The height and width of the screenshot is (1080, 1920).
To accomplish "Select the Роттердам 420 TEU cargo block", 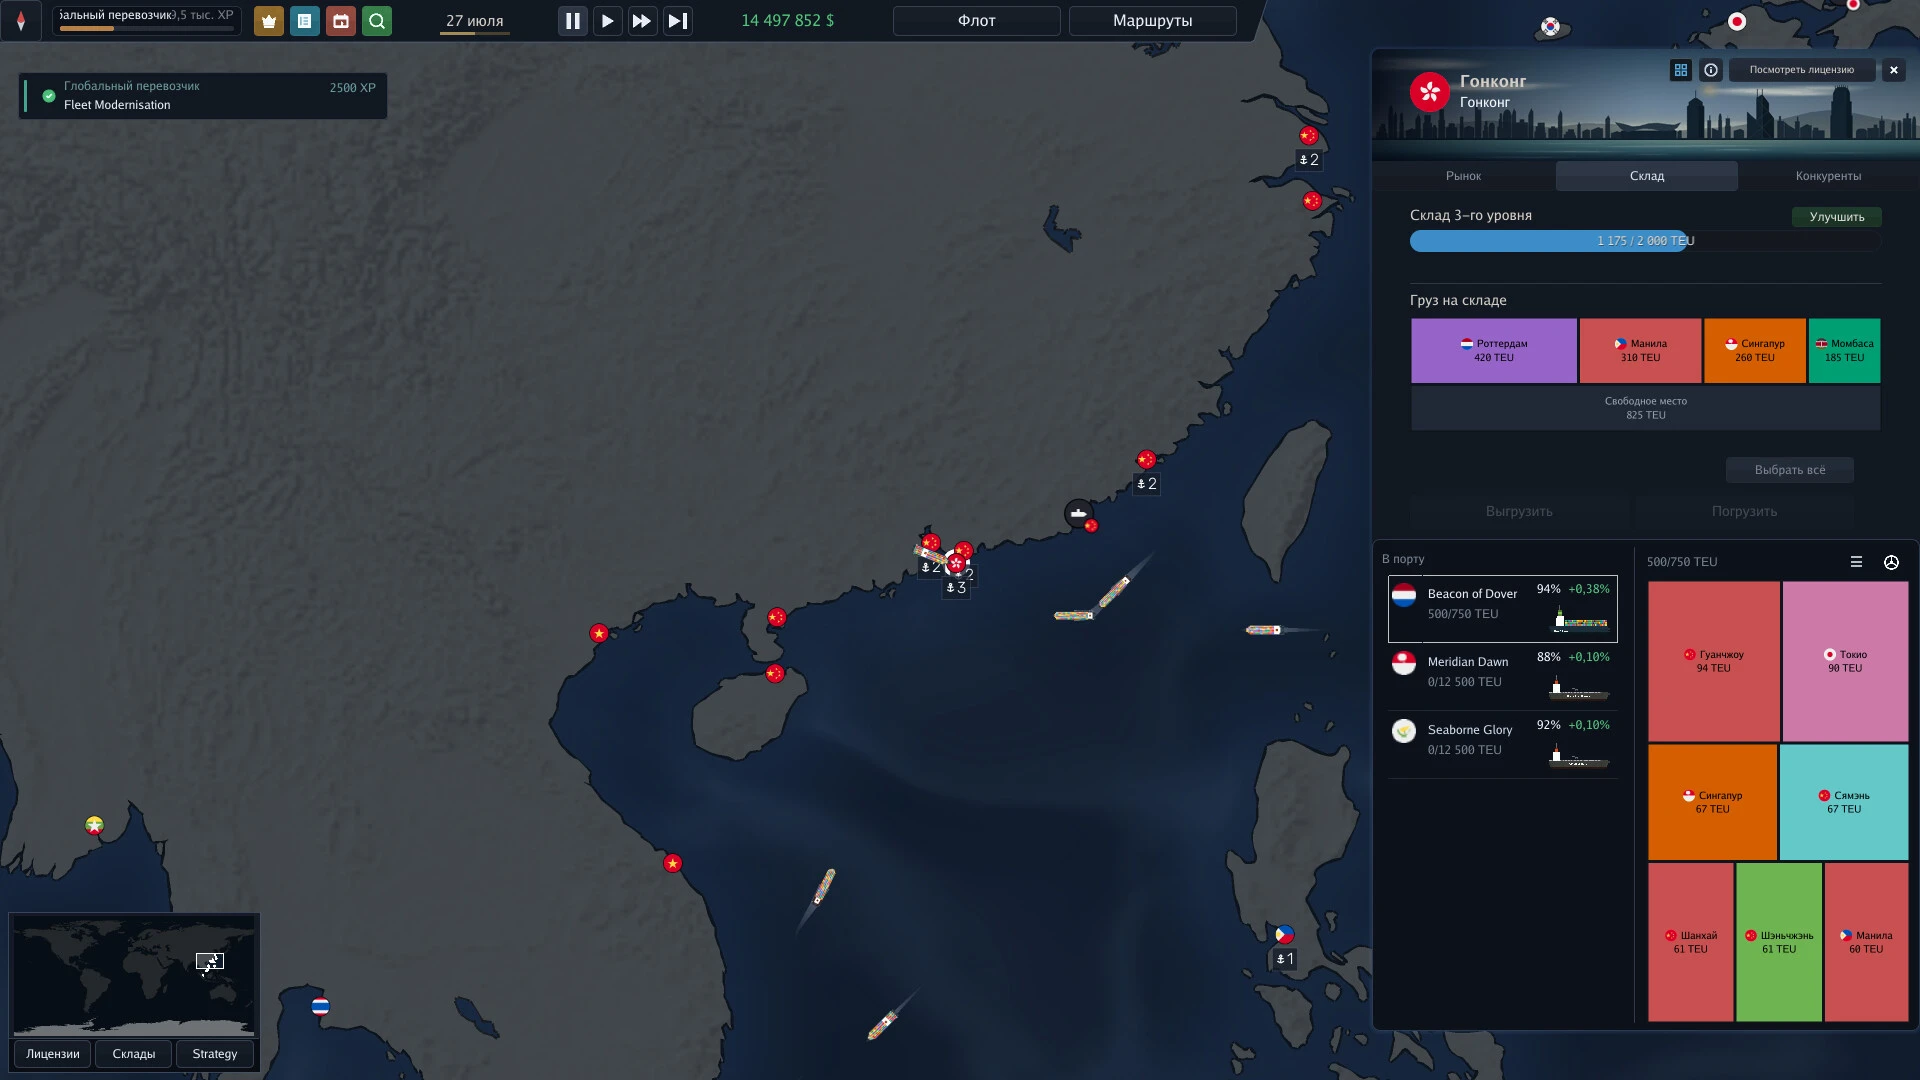I will coord(1494,351).
